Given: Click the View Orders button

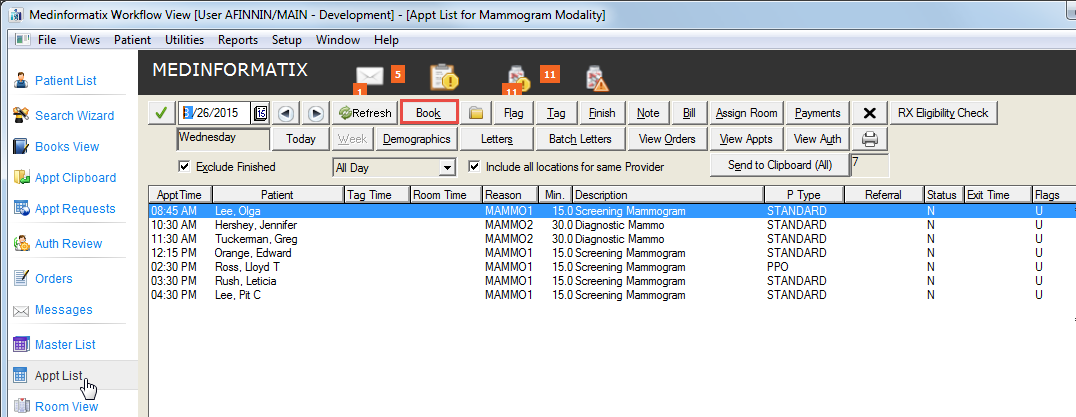Looking at the screenshot, I should tap(667, 139).
